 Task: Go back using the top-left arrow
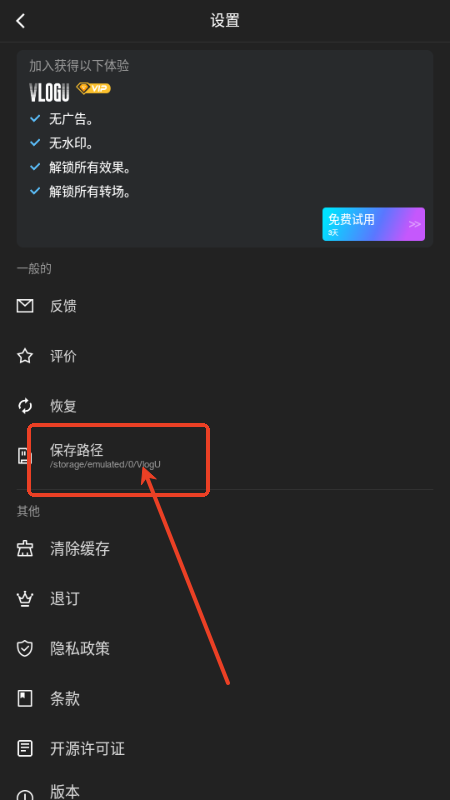[x=20, y=21]
